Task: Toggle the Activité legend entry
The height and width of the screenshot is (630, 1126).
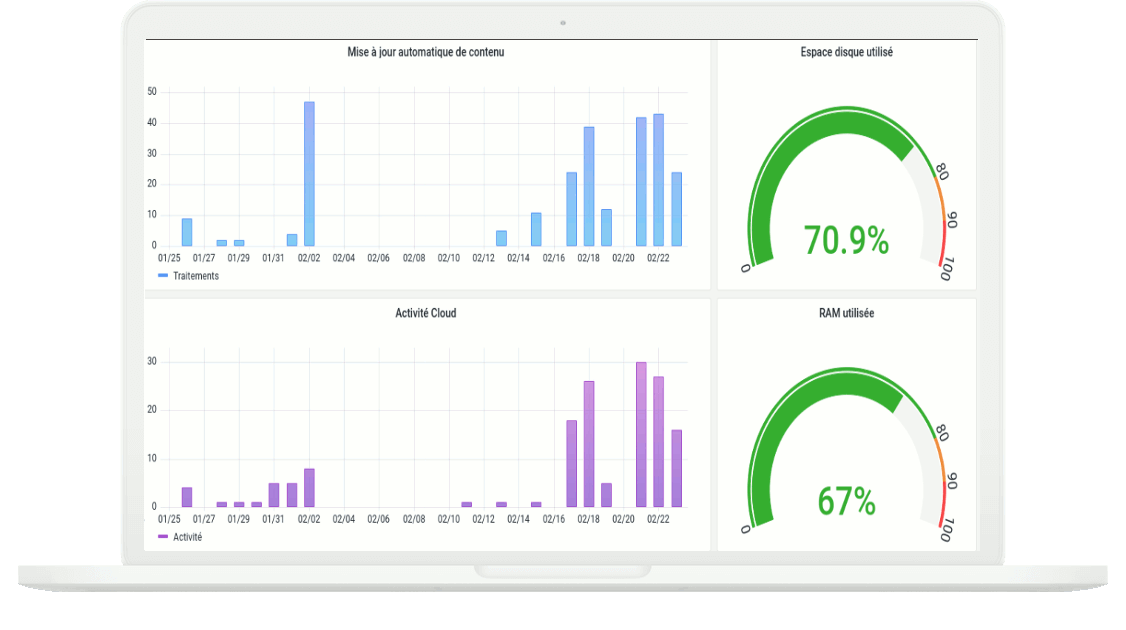Action: tap(180, 537)
